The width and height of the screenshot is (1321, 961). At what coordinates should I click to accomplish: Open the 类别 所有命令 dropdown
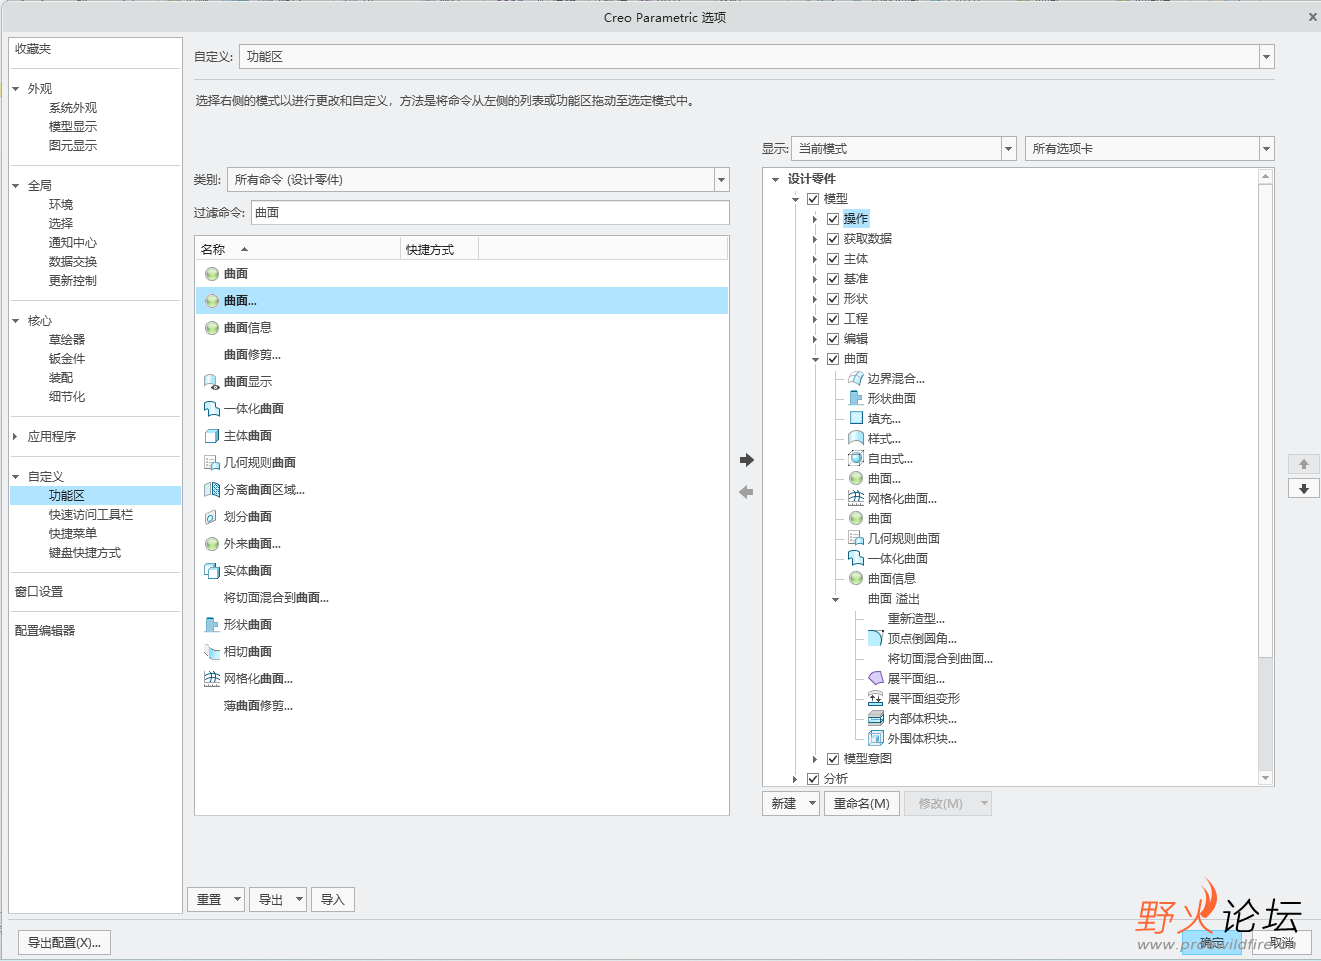point(722,180)
